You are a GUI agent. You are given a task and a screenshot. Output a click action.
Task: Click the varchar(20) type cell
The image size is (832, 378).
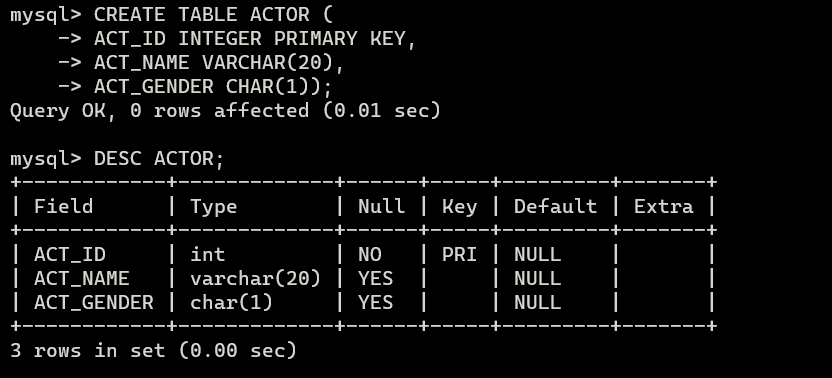[256, 279]
